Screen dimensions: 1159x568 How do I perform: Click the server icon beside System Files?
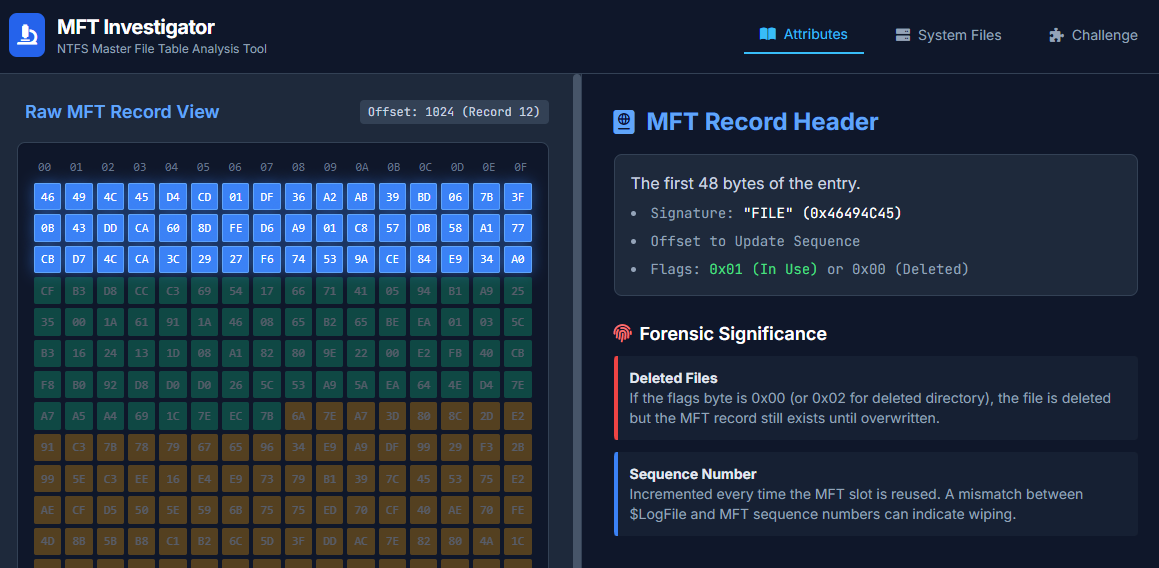(903, 35)
